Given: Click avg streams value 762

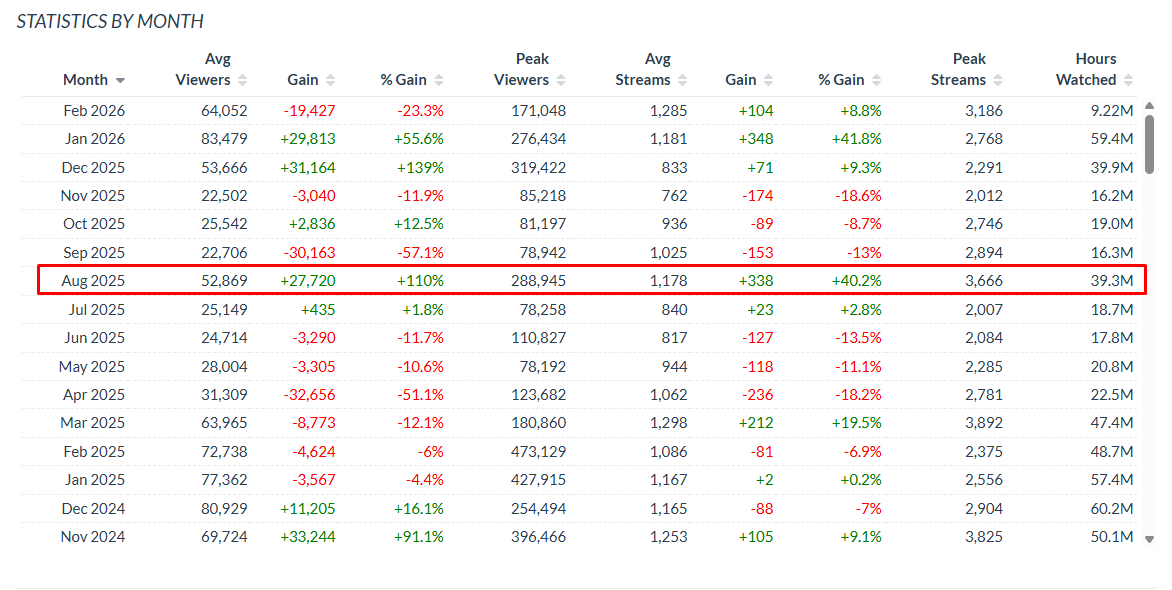Looking at the screenshot, I should point(674,196).
